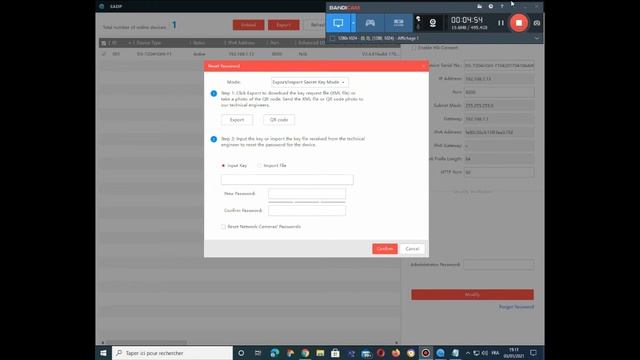
Task: Open Cortana circle icon on taskbar
Action: pos(241,353)
